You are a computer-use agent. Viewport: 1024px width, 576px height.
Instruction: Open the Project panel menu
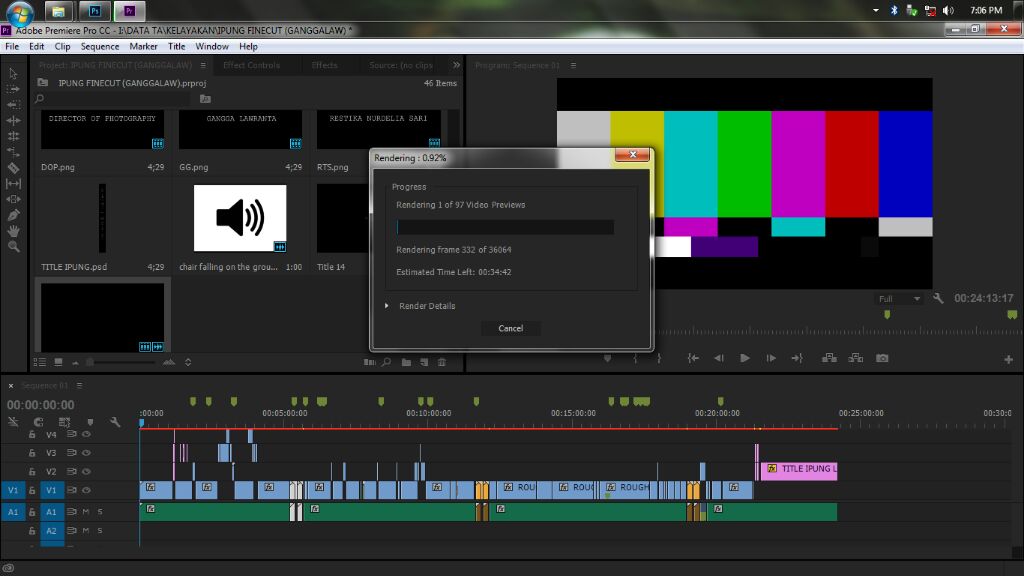(x=203, y=65)
